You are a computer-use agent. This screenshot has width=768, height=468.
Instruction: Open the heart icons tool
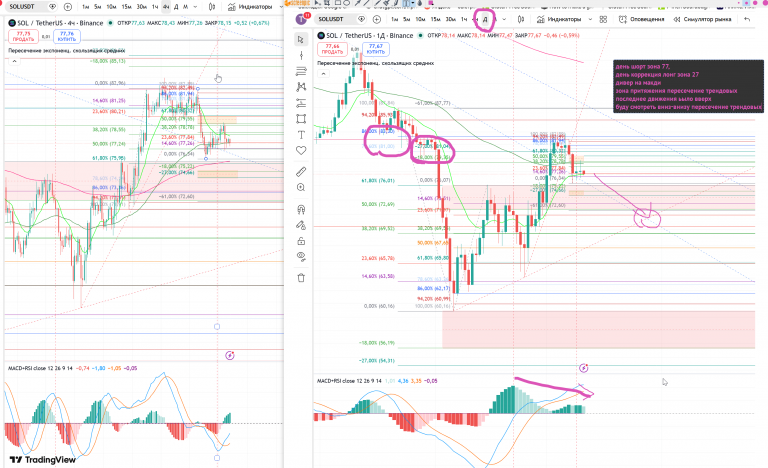301,150
